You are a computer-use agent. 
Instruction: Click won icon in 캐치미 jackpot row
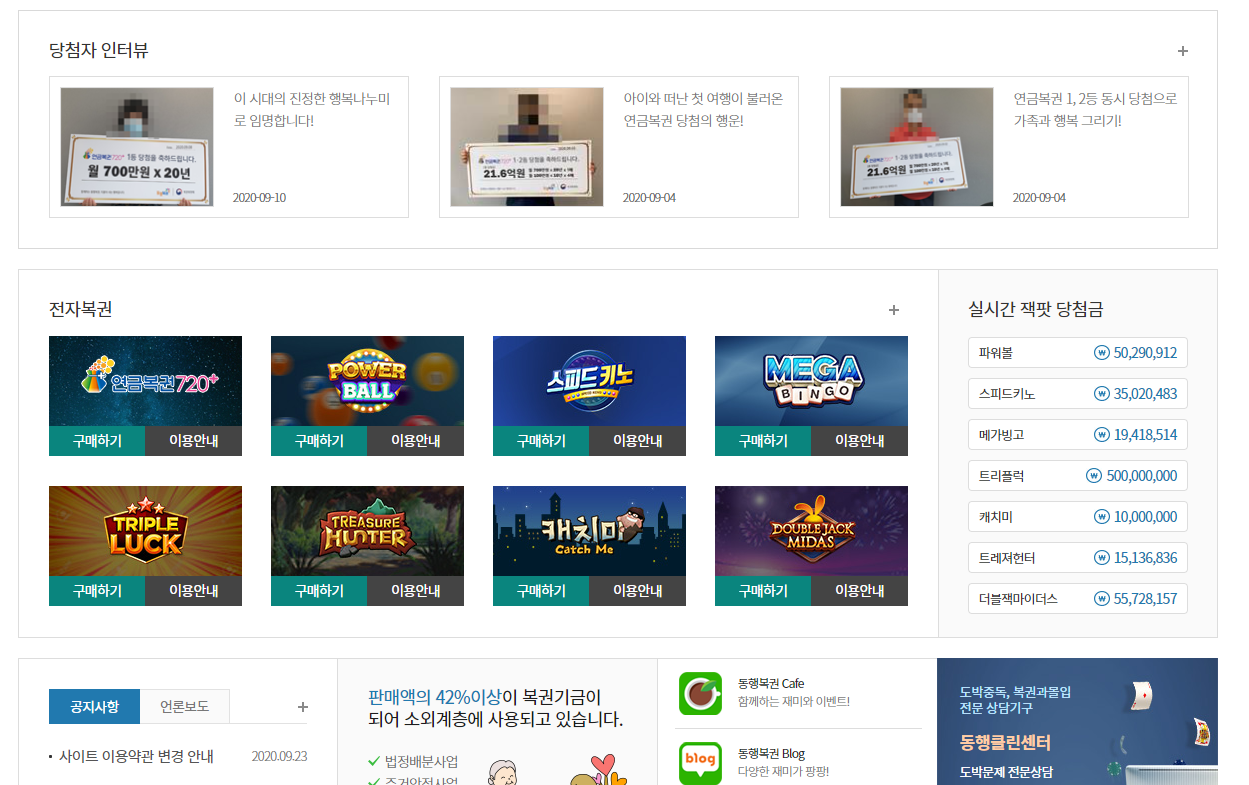pyautogui.click(x=1102, y=517)
